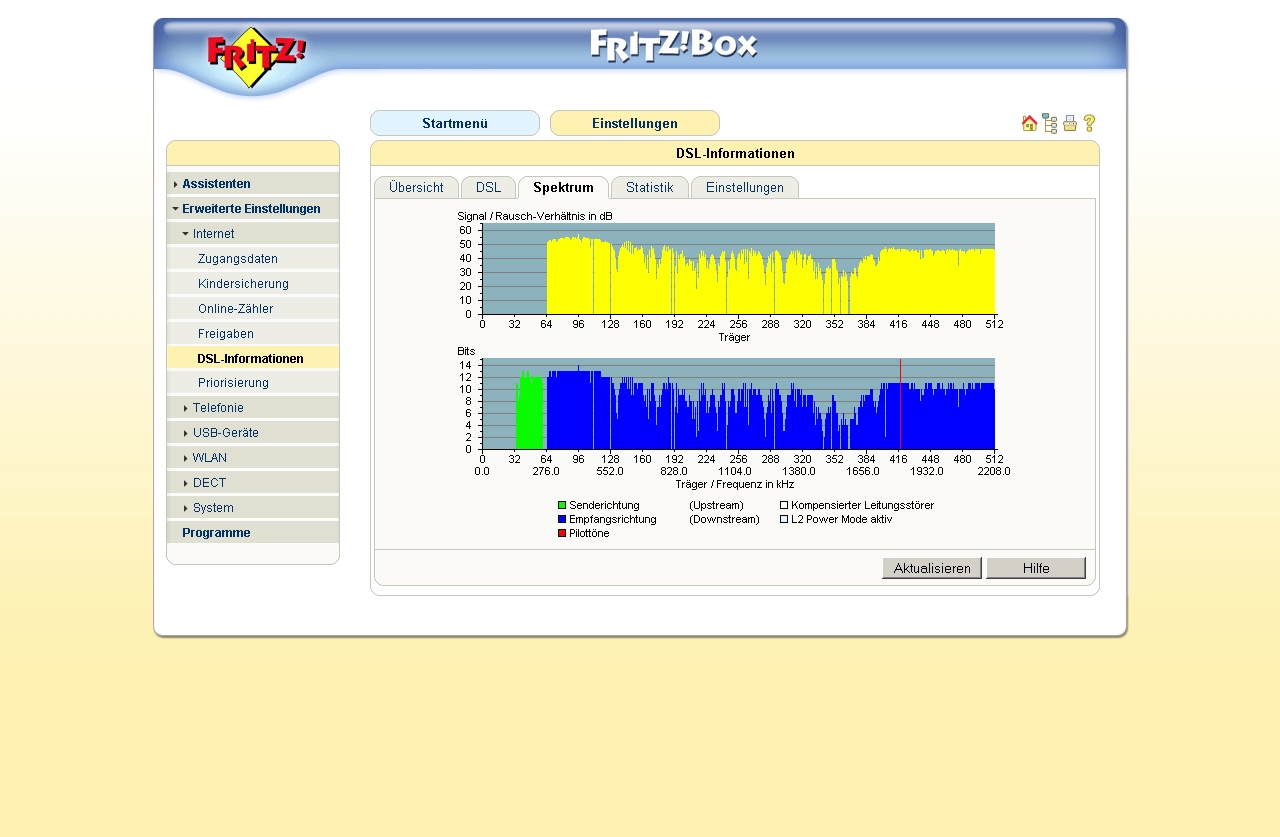Click the printer icon
Screen dimensions: 1280x837
coord(1069,123)
